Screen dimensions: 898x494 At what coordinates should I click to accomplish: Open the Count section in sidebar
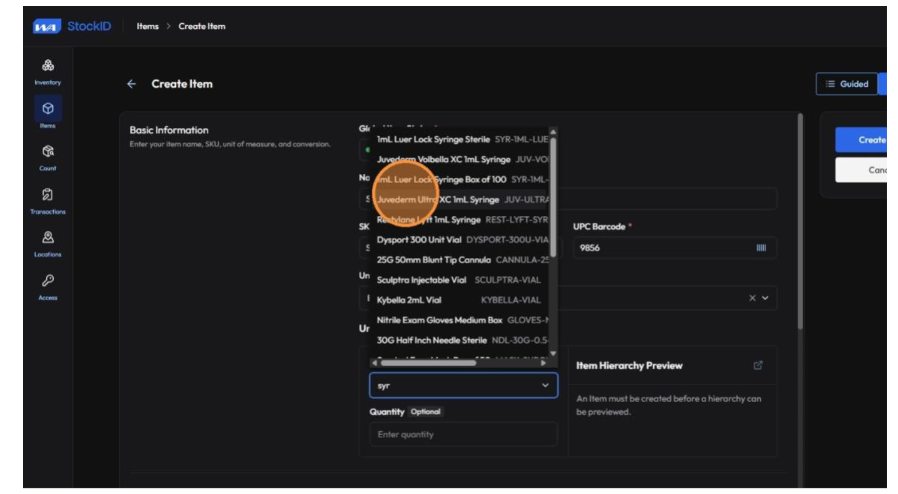click(x=48, y=158)
